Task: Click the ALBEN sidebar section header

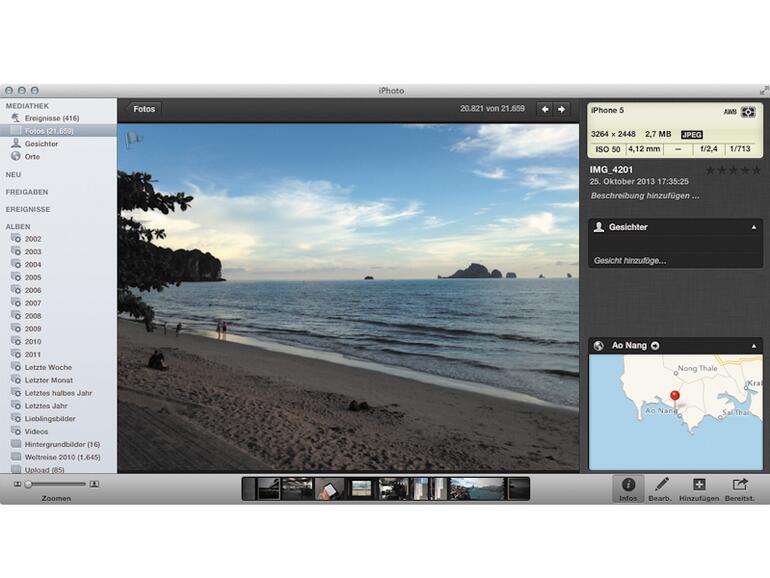Action: tap(18, 226)
